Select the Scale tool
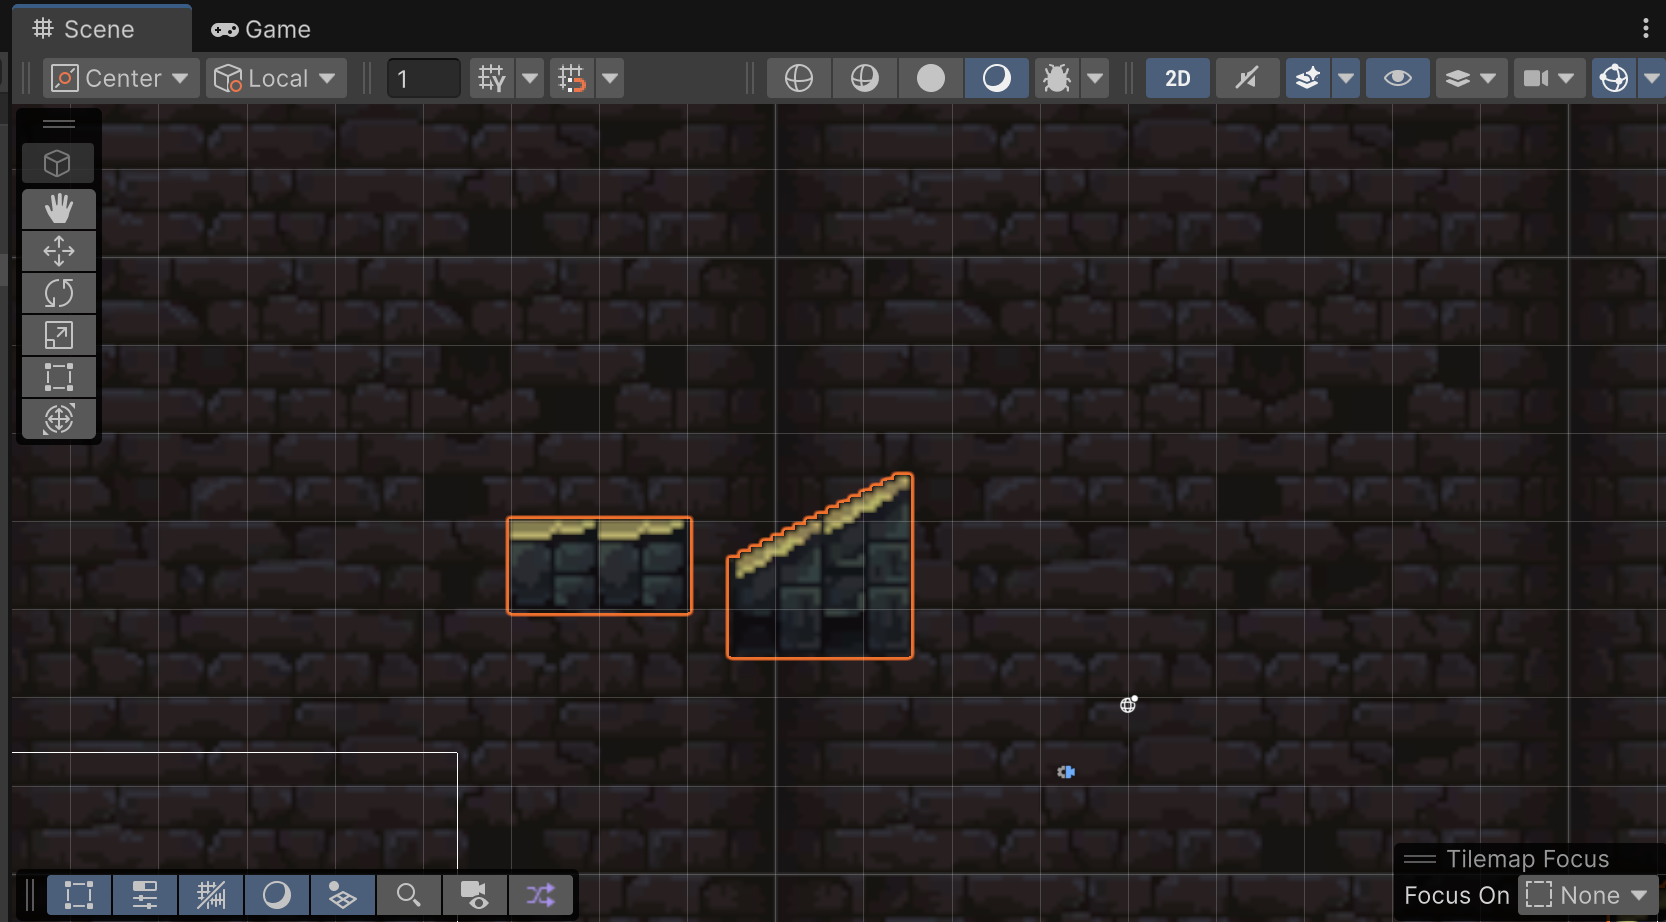Viewport: 1666px width, 922px height. click(x=58, y=335)
